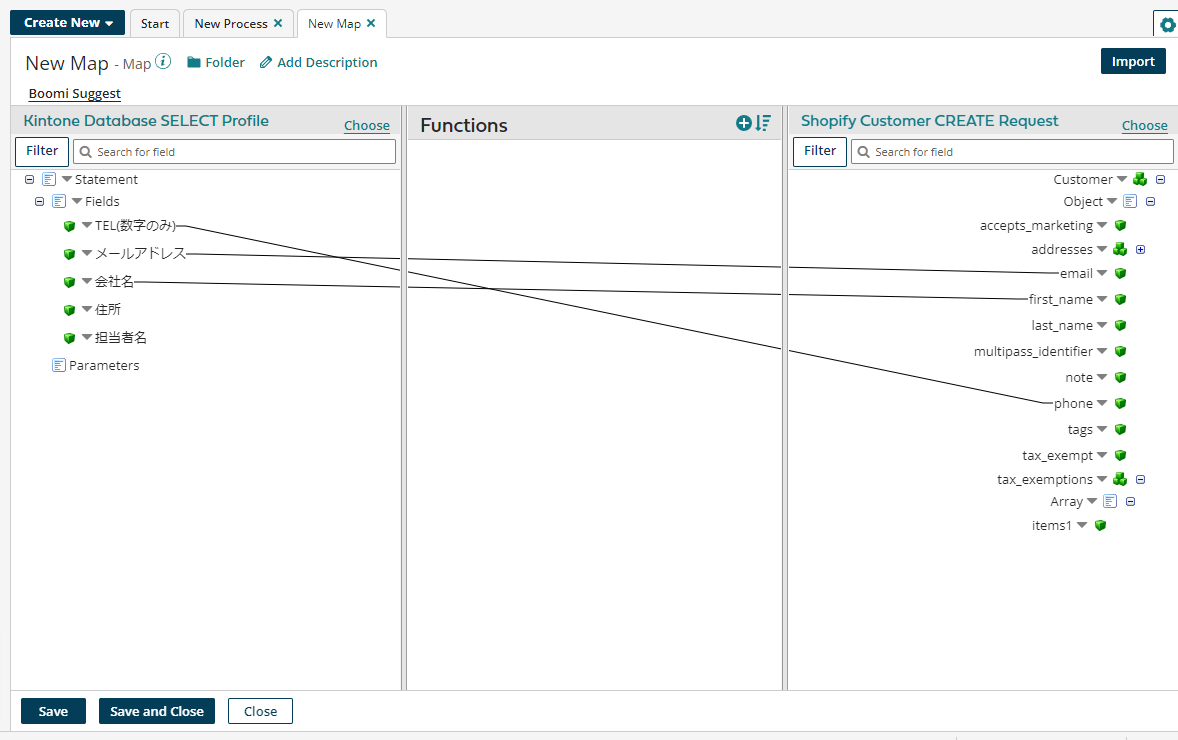The height and width of the screenshot is (740, 1178).
Task: Click the multi-cube icon beside addresses
Action: [x=1119, y=249]
